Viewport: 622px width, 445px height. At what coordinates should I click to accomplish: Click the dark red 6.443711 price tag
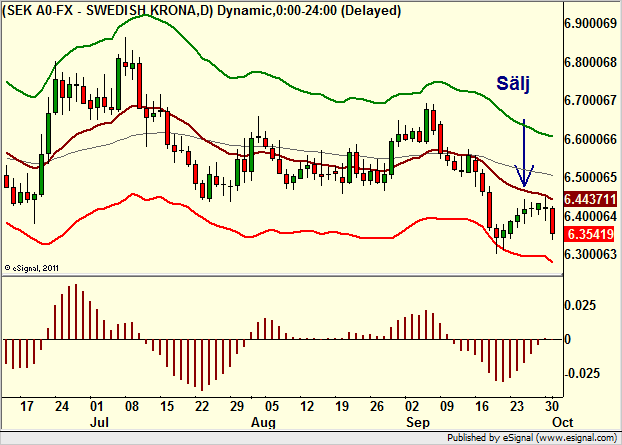click(590, 199)
